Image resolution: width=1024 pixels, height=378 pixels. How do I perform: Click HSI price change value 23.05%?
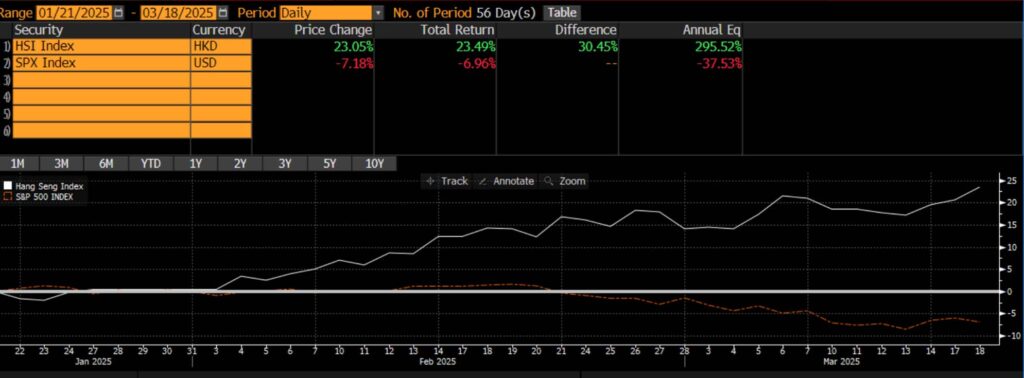pyautogui.click(x=353, y=46)
